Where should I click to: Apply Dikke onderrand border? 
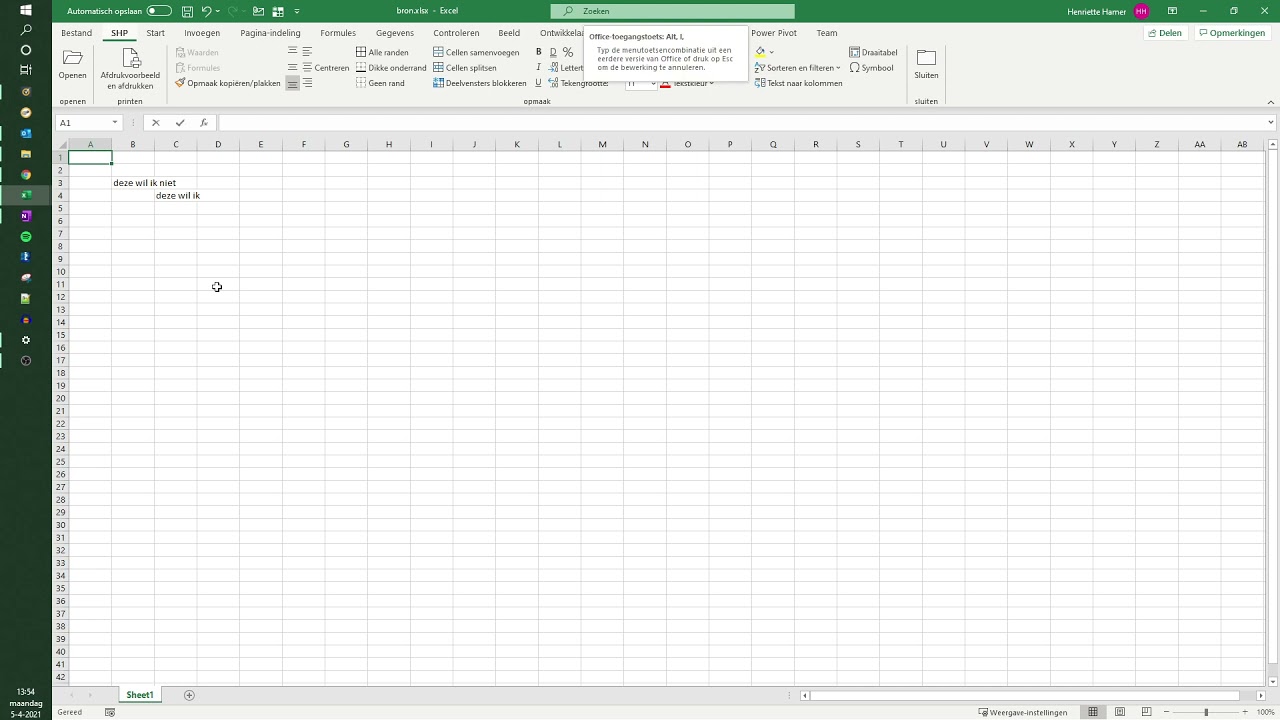[x=391, y=68]
